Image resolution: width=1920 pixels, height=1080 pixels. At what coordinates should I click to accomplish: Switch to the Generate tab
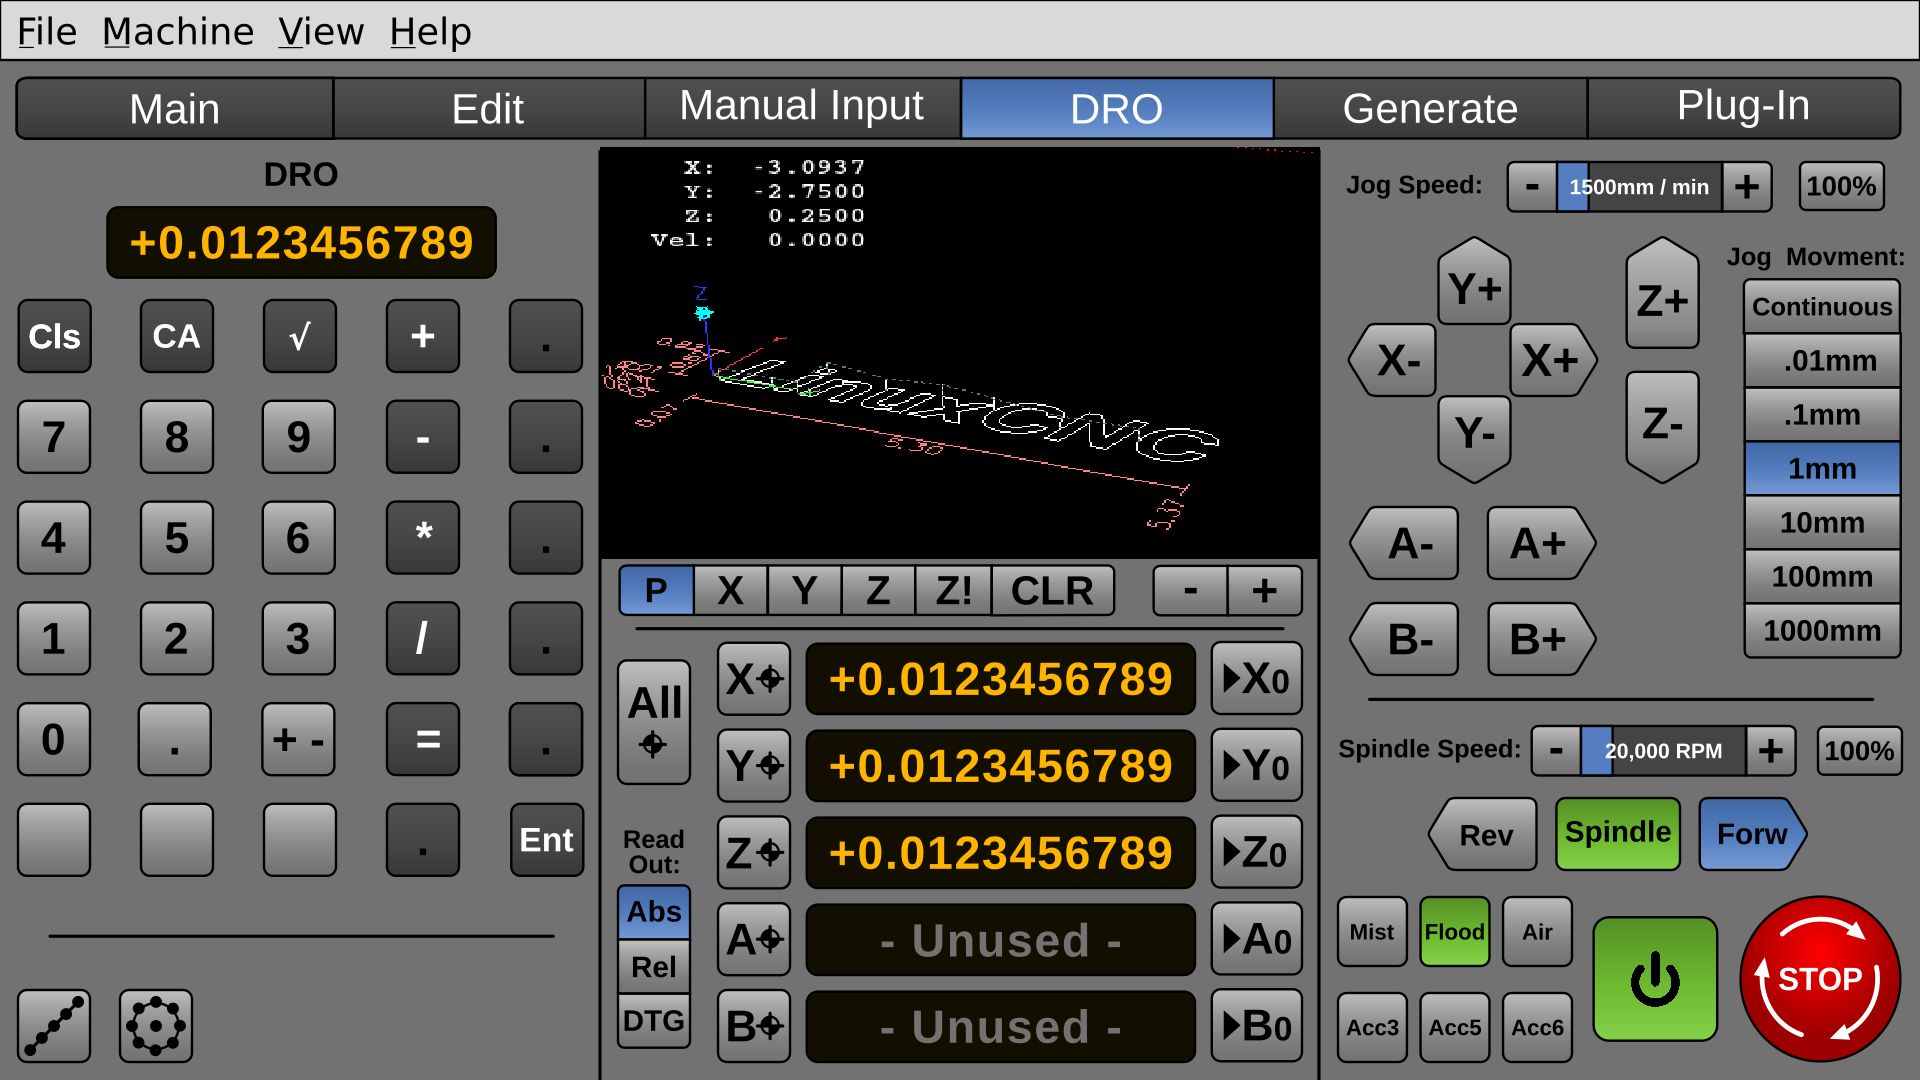[x=1430, y=108]
